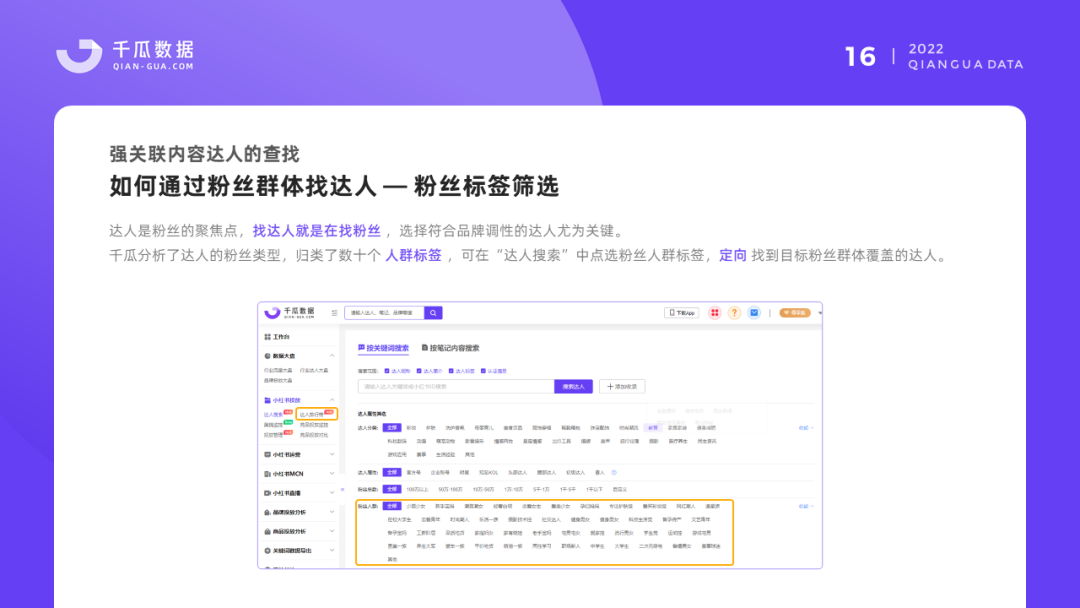Click the 小红书直播 camera icon
Screen dimensions: 1080x608
[x=267, y=493]
